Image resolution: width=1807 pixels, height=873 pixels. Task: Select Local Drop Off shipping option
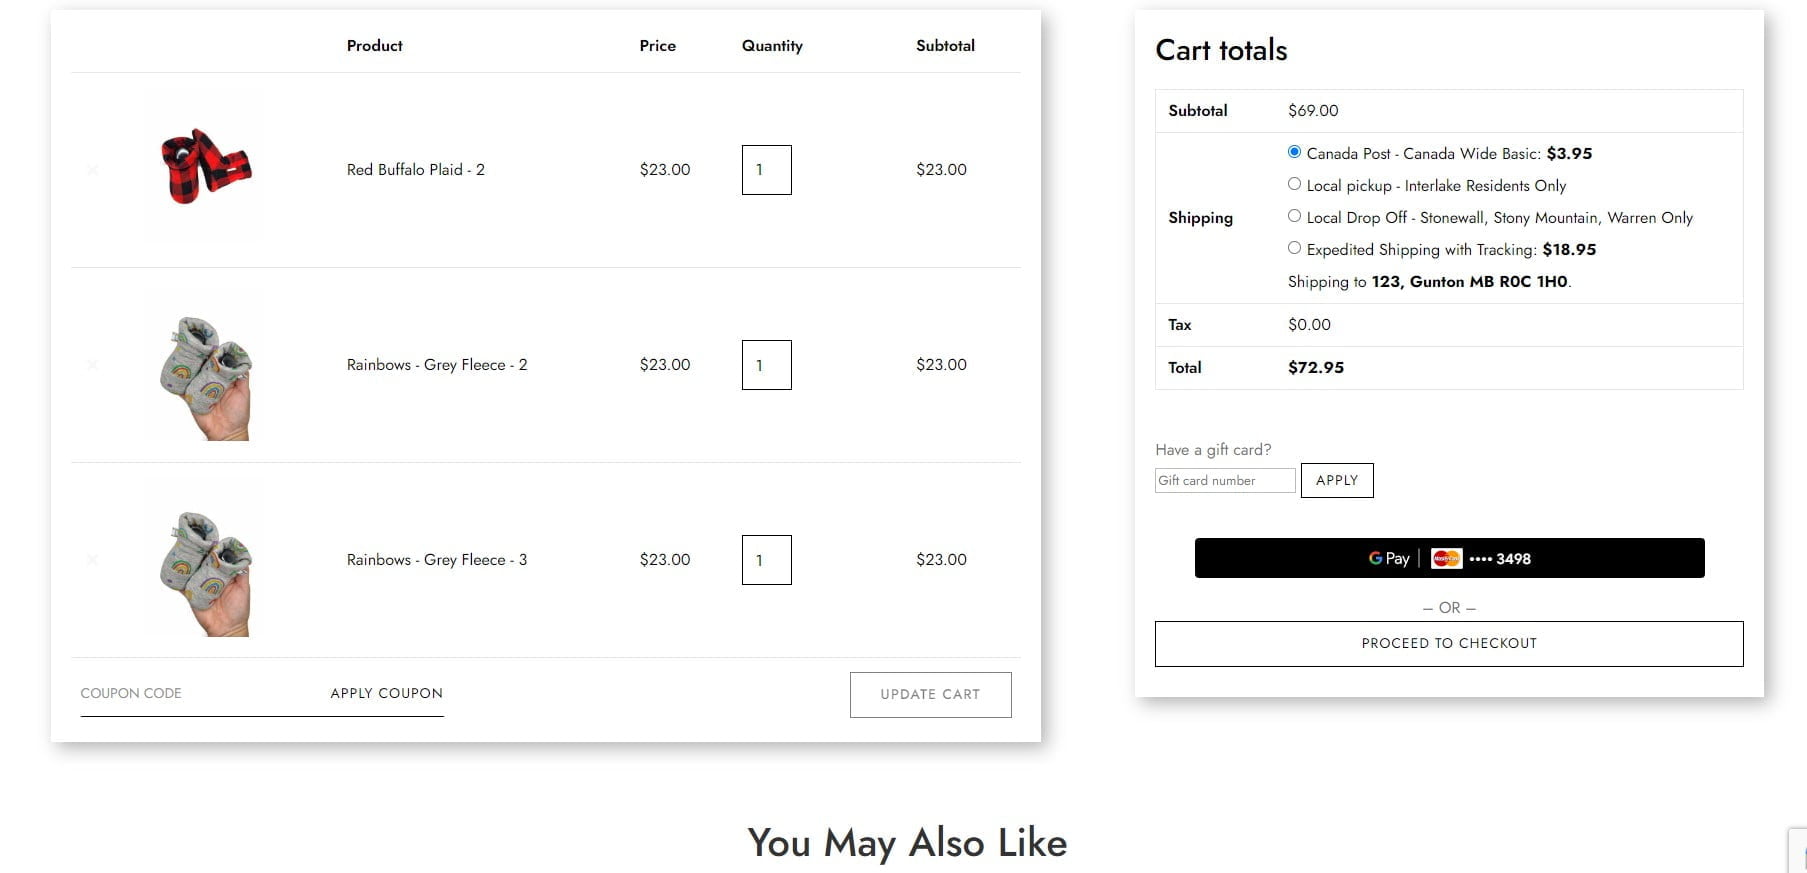pyautogui.click(x=1295, y=216)
